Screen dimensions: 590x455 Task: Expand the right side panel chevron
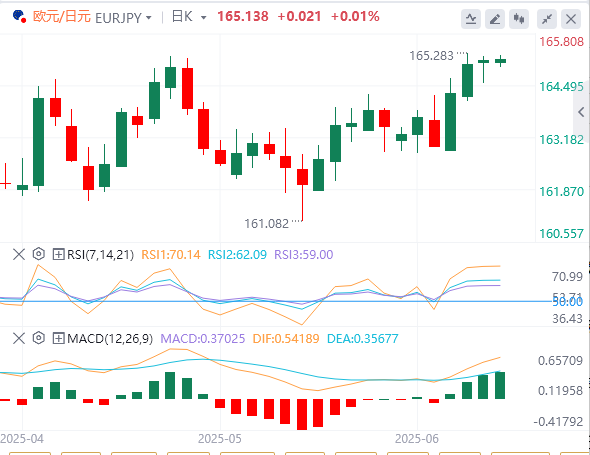tap(581, 112)
